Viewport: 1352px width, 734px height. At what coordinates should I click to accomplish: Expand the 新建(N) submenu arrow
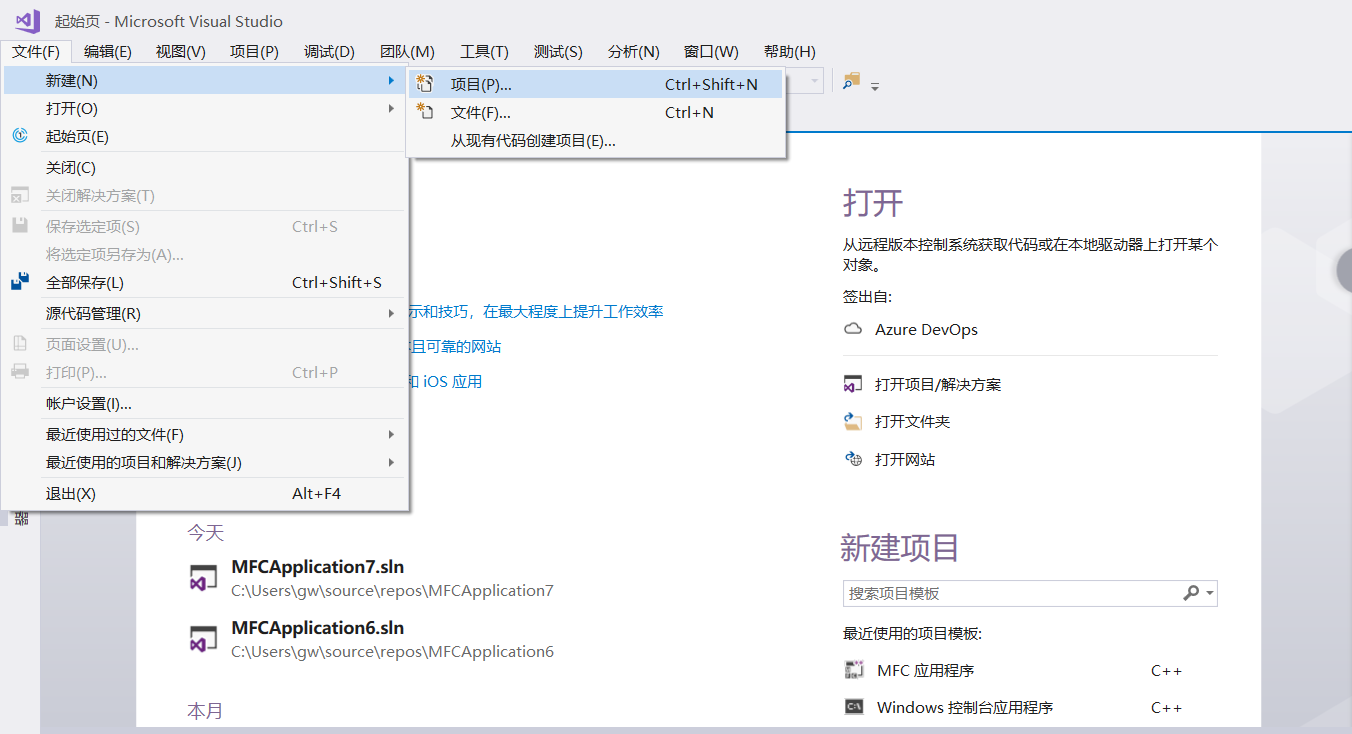click(391, 80)
